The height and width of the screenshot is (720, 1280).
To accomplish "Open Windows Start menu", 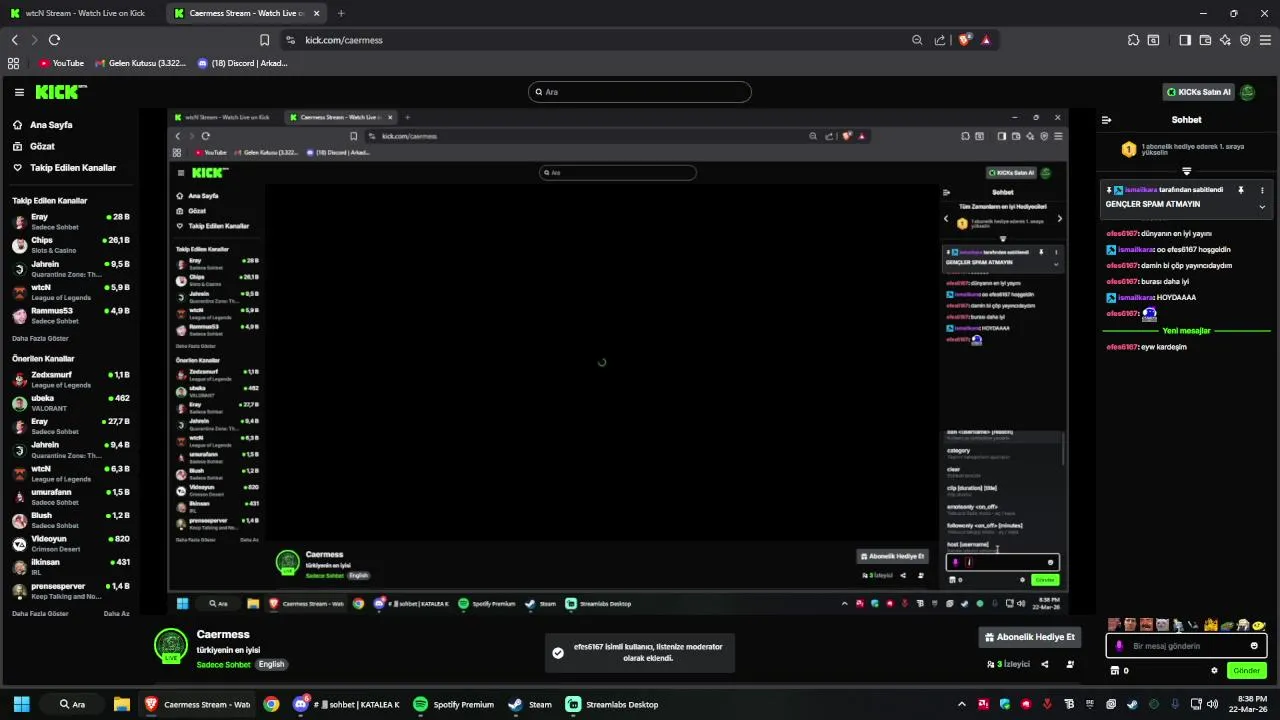I will tap(21, 704).
